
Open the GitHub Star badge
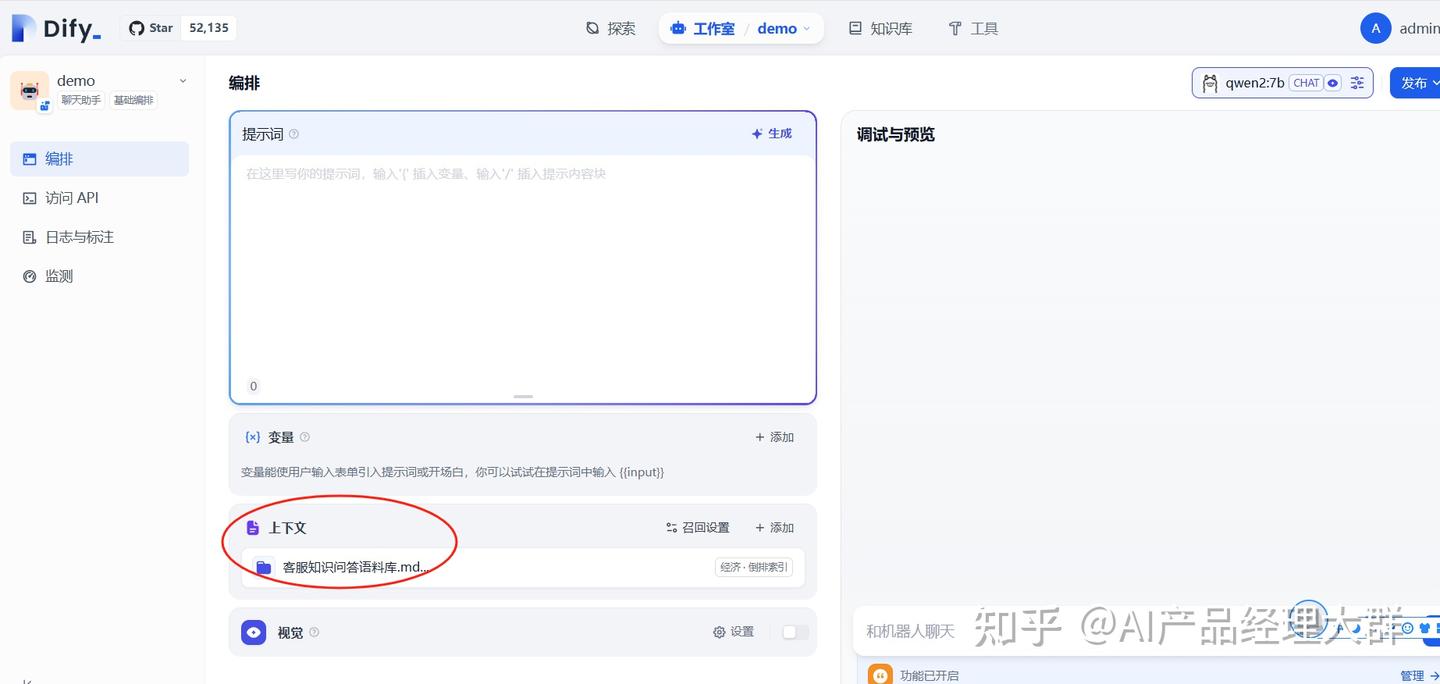179,28
